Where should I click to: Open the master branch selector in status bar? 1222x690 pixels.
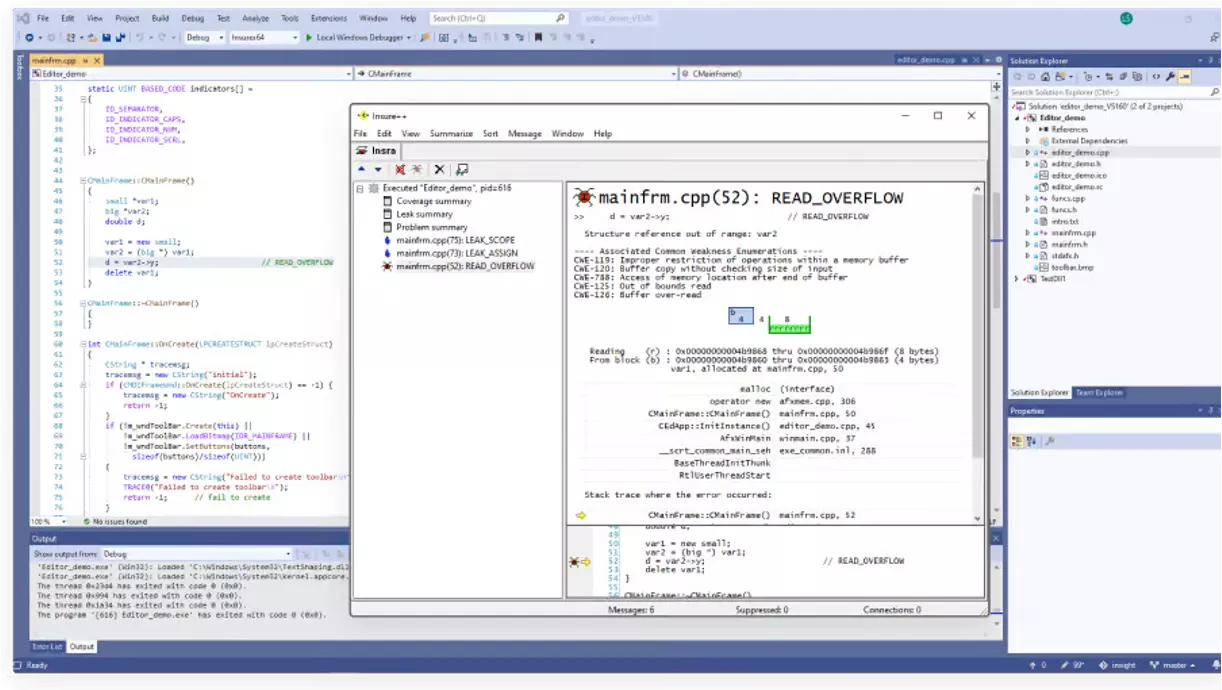1172,665
